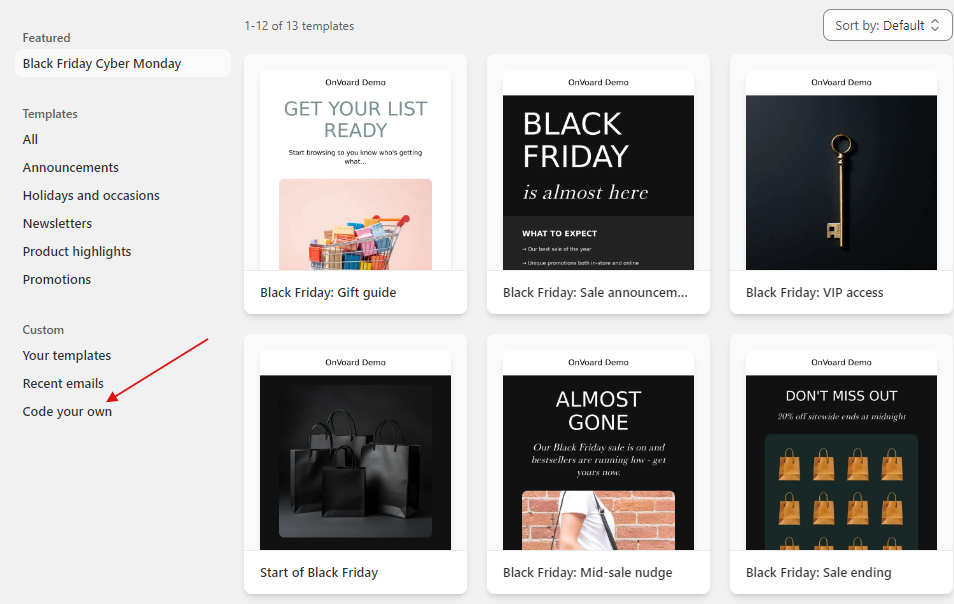
Task: Open the Promotions template category
Action: click(56, 279)
